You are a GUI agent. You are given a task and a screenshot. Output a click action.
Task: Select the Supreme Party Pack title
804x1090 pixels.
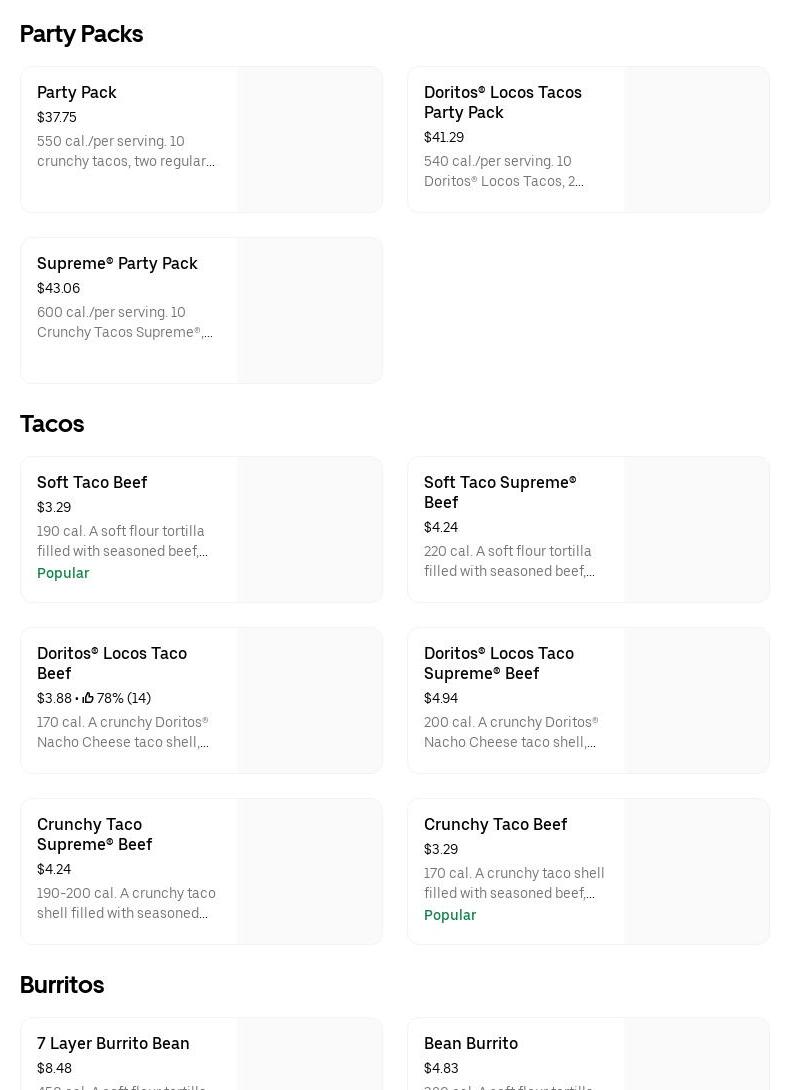point(117,263)
